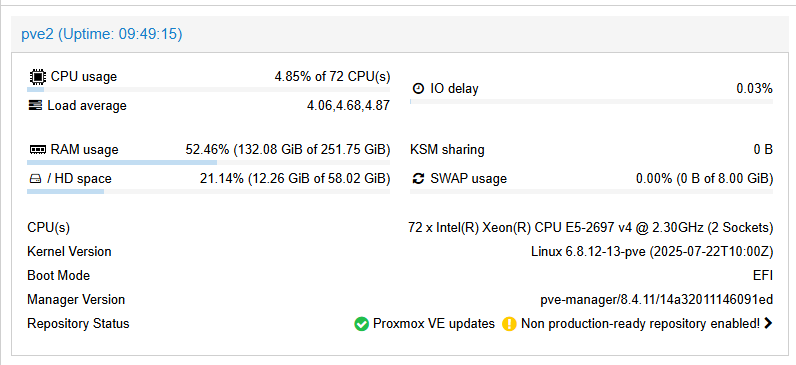This screenshot has width=796, height=365.
Task: Open the Non production-ready repository warning text
Action: point(641,323)
